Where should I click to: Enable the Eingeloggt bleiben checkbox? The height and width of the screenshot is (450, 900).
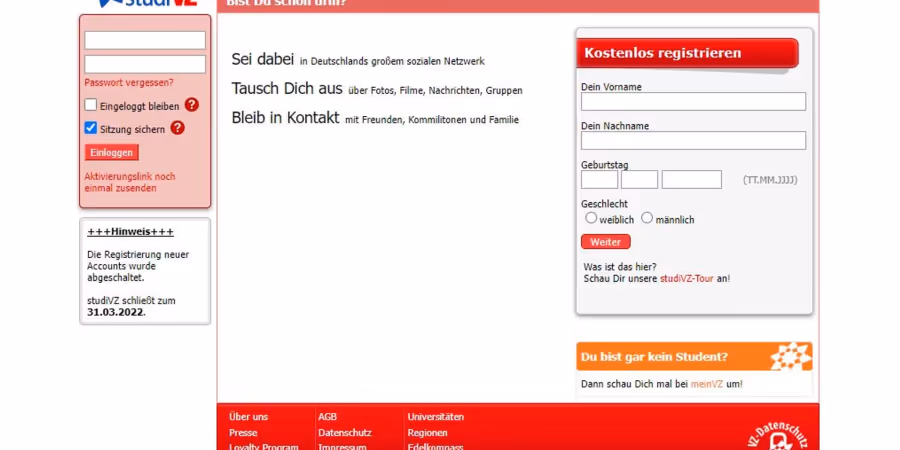click(x=91, y=105)
